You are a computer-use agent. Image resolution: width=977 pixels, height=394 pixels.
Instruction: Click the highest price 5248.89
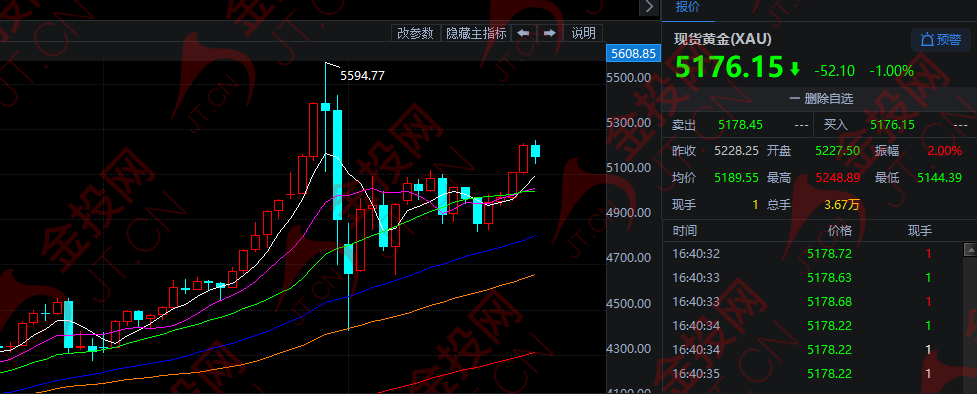pos(837,178)
